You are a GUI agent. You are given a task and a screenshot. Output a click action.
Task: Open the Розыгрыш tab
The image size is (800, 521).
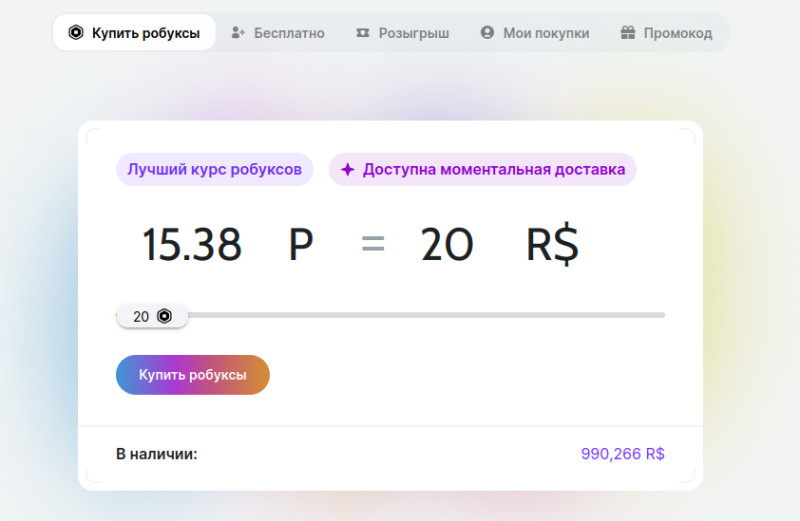click(403, 33)
